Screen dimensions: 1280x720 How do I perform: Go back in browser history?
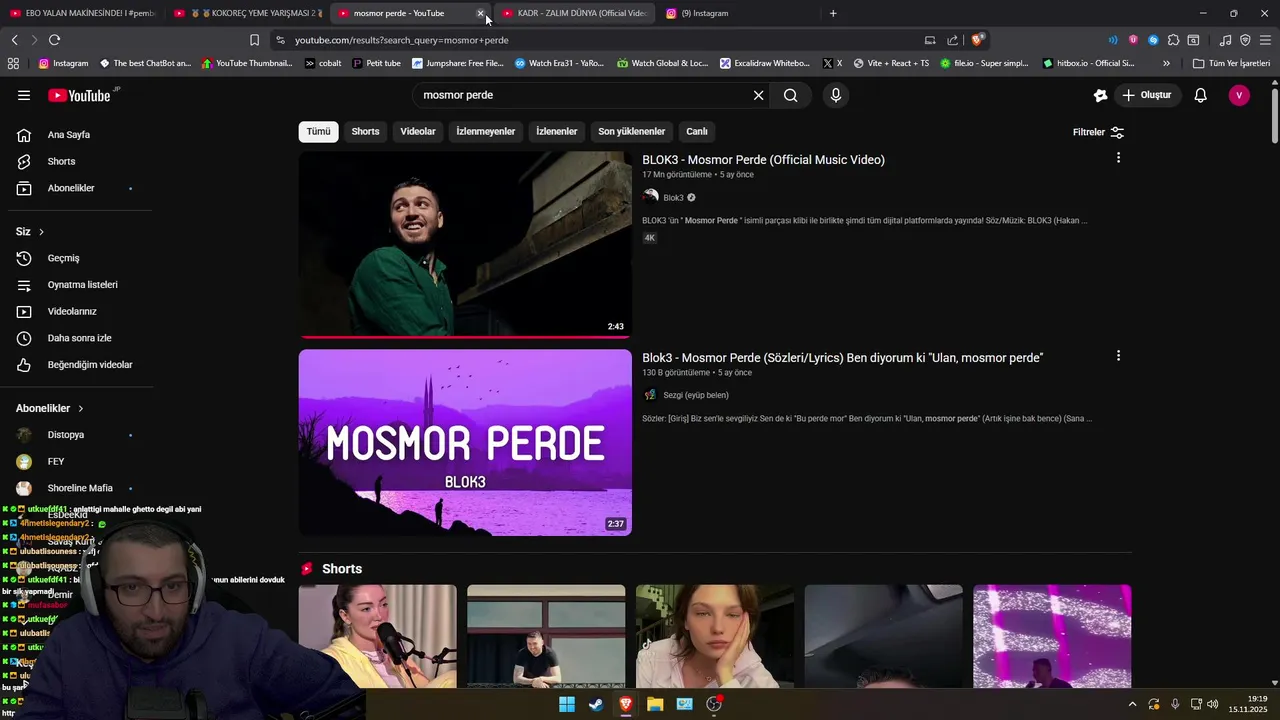14,40
